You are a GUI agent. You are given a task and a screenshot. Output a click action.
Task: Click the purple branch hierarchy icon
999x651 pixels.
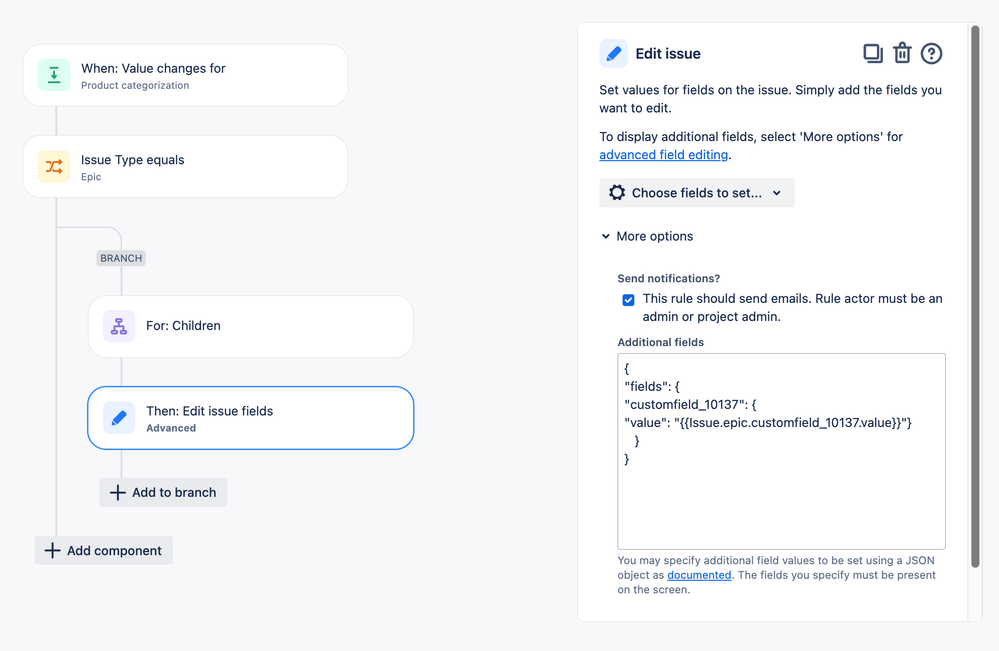coord(119,326)
